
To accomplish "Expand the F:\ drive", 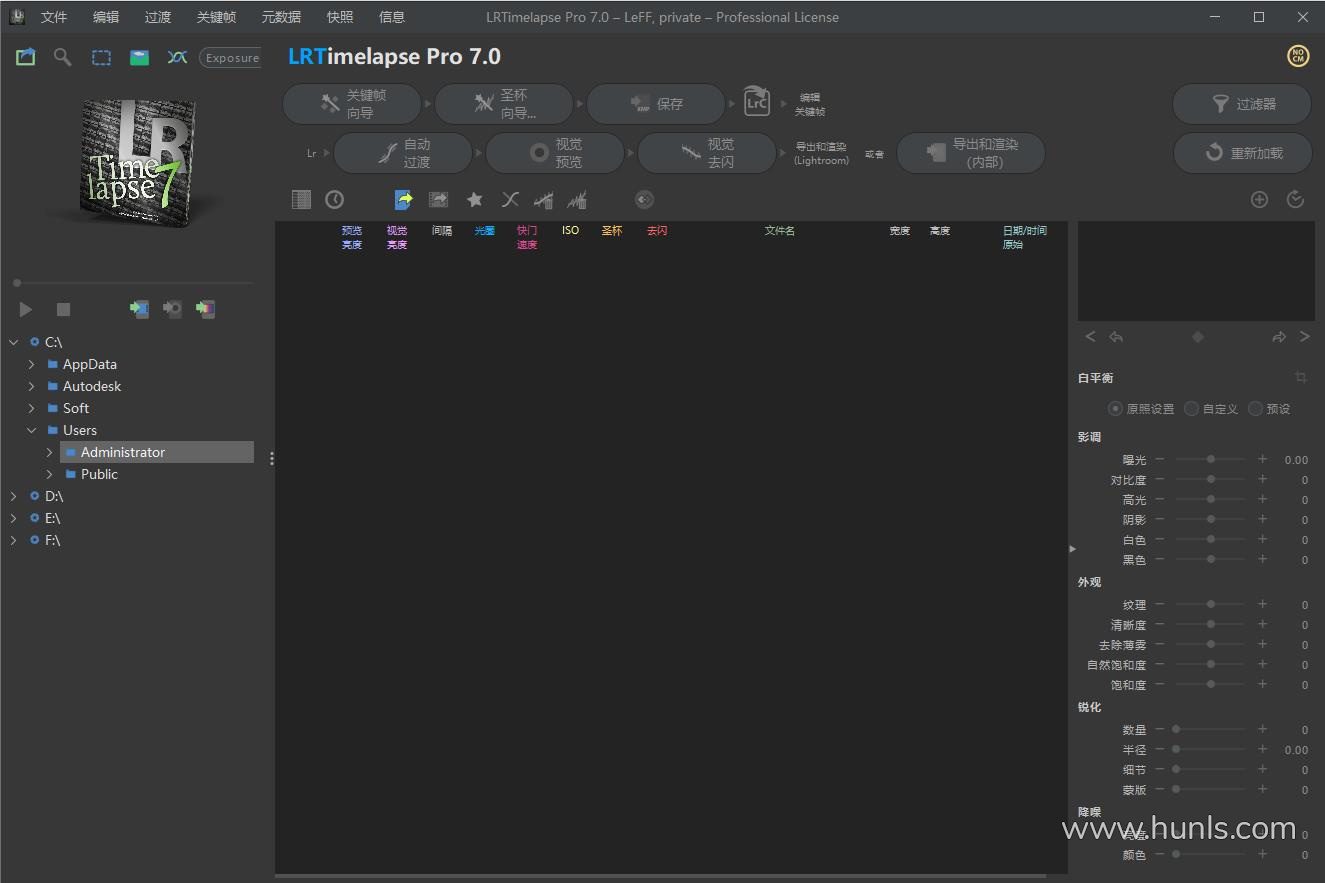I will [13, 540].
